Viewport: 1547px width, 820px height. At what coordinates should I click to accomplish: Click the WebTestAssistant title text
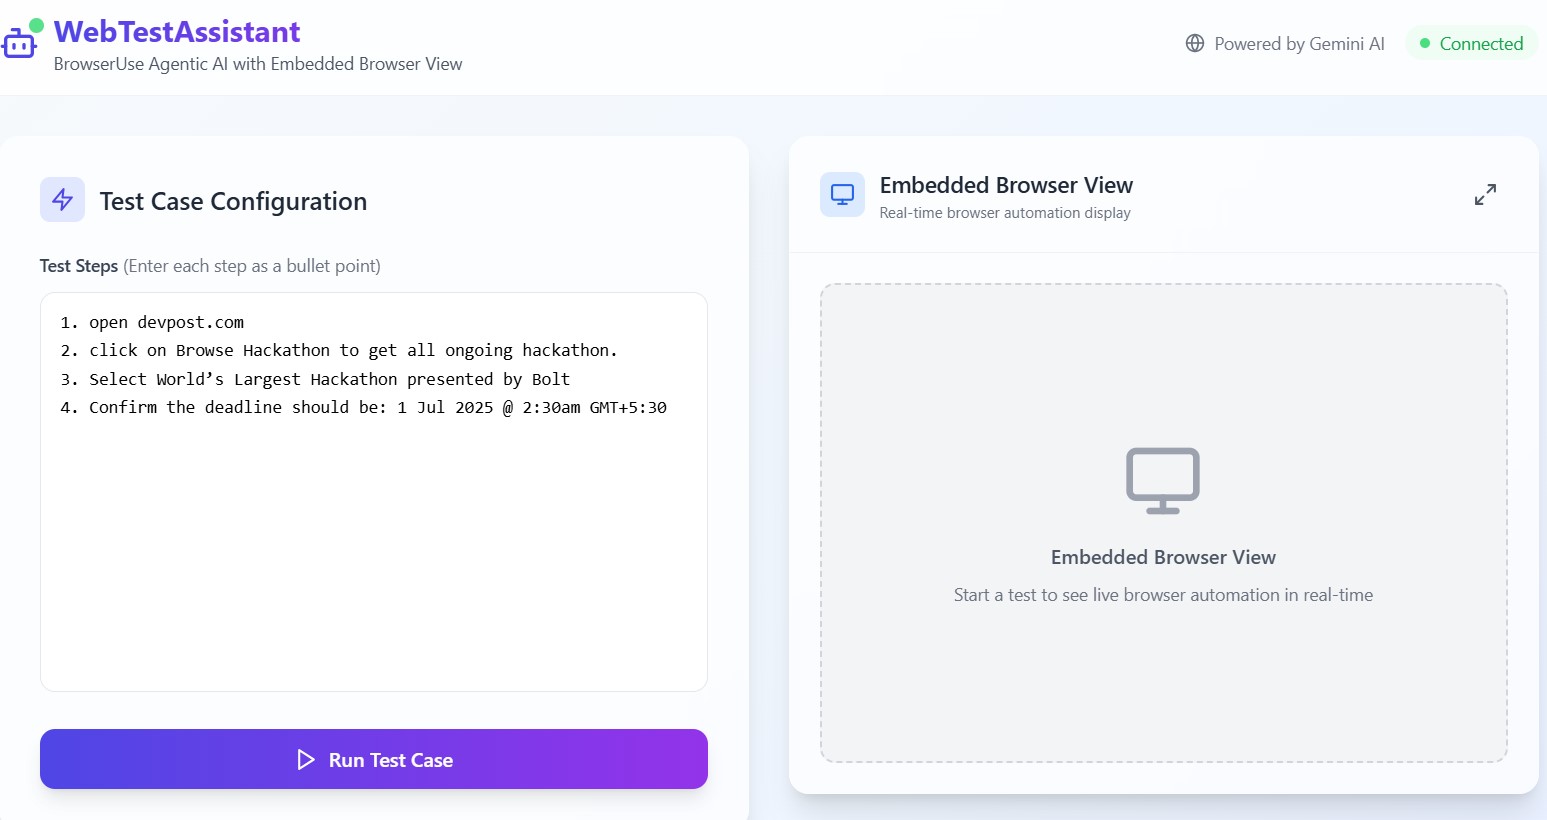coord(177,32)
